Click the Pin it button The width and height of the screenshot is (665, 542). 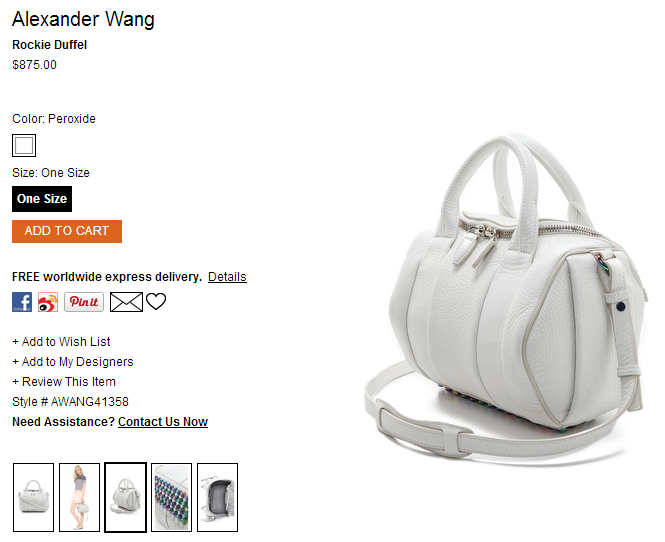[x=84, y=302]
